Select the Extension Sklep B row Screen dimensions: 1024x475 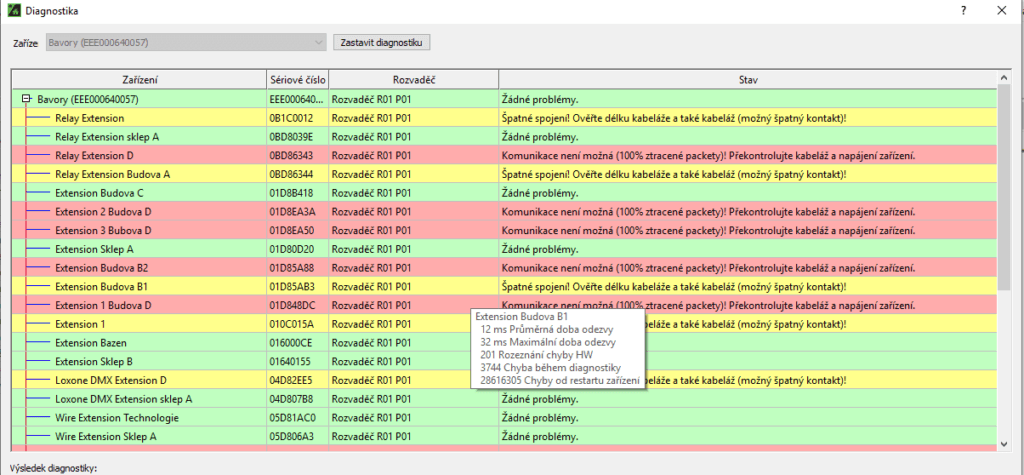505,361
